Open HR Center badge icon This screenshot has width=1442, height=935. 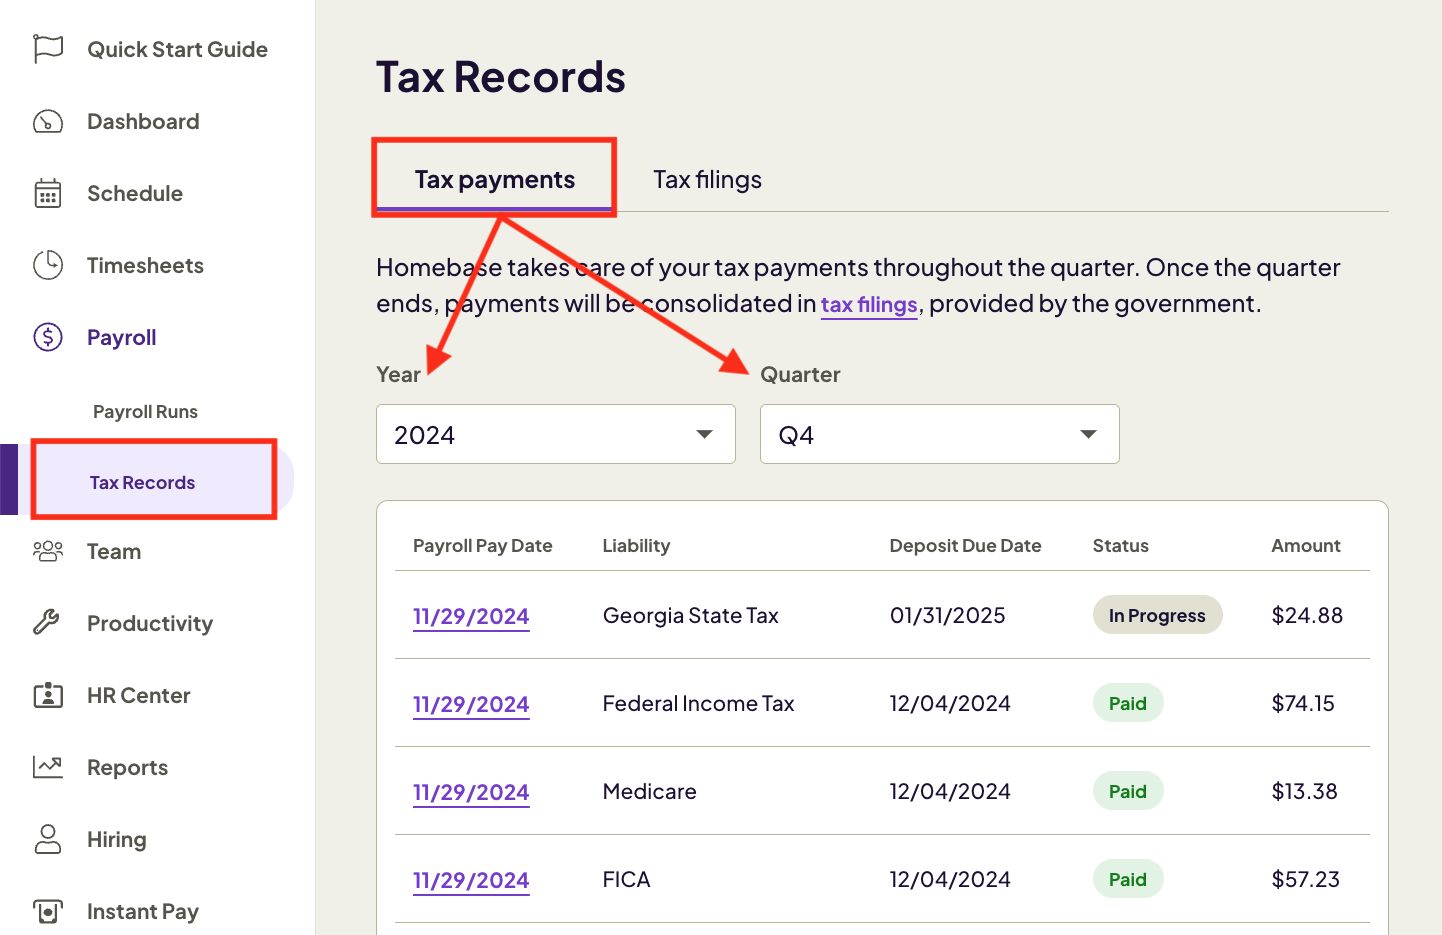pos(47,695)
